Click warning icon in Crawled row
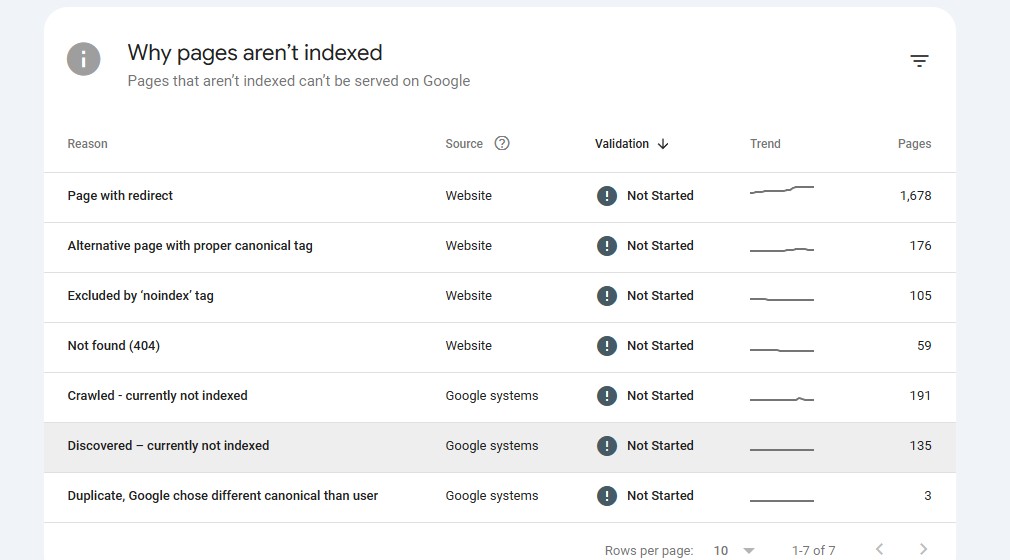 (x=607, y=396)
